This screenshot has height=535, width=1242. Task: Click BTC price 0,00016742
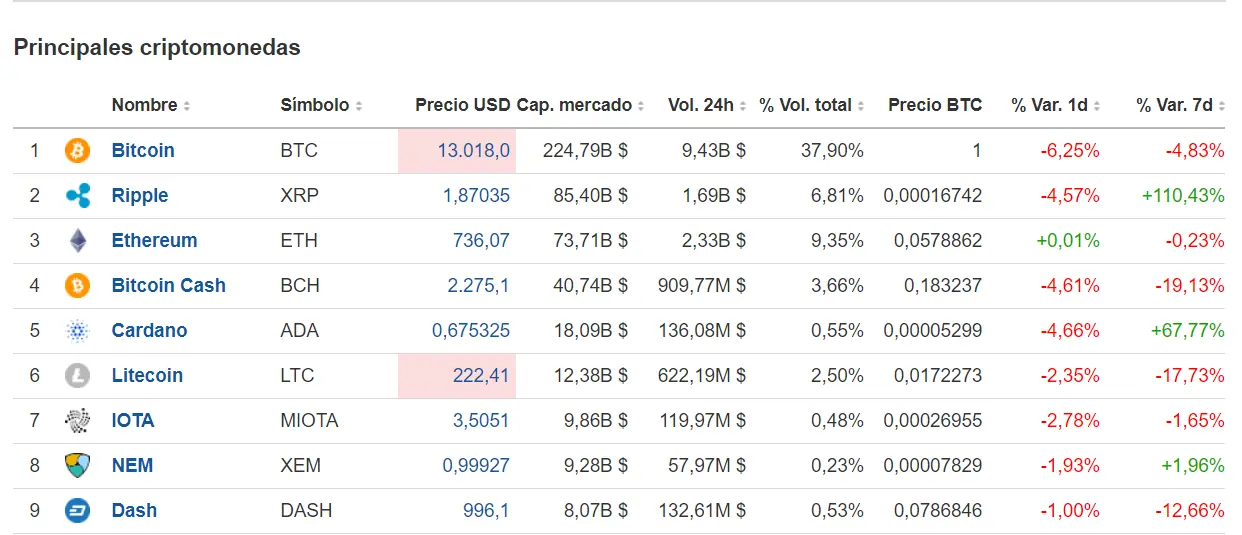(933, 196)
